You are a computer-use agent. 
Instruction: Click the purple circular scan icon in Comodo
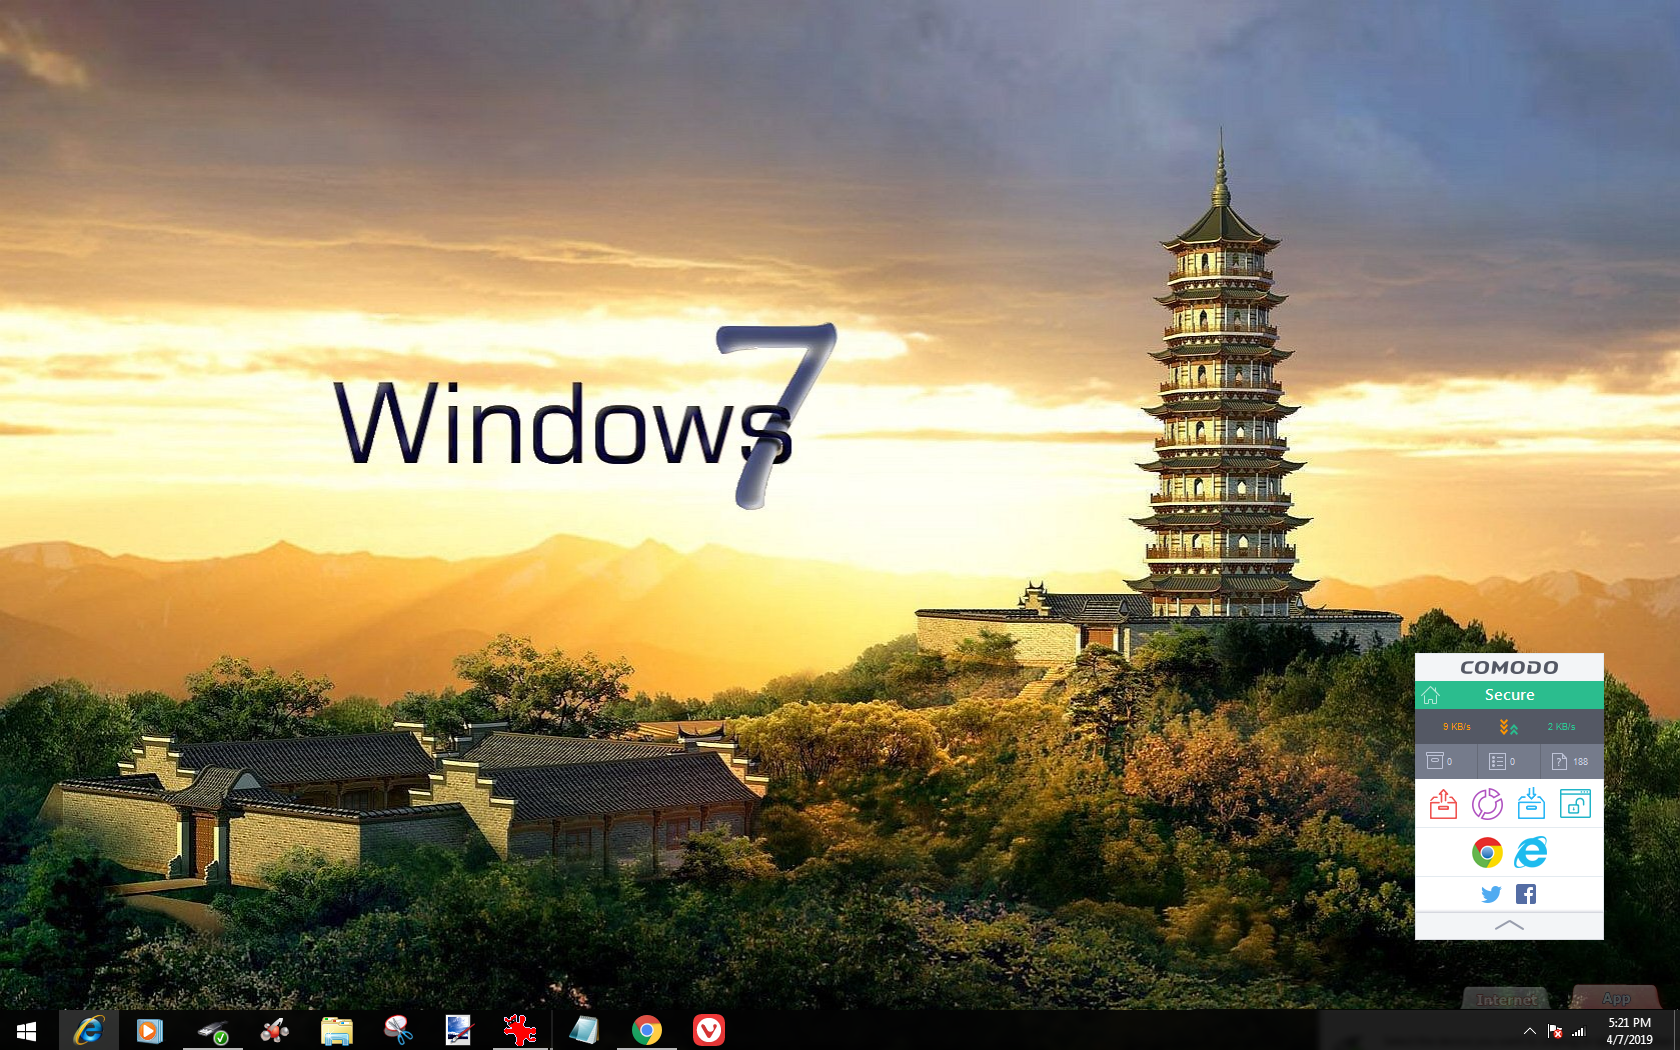(1487, 804)
